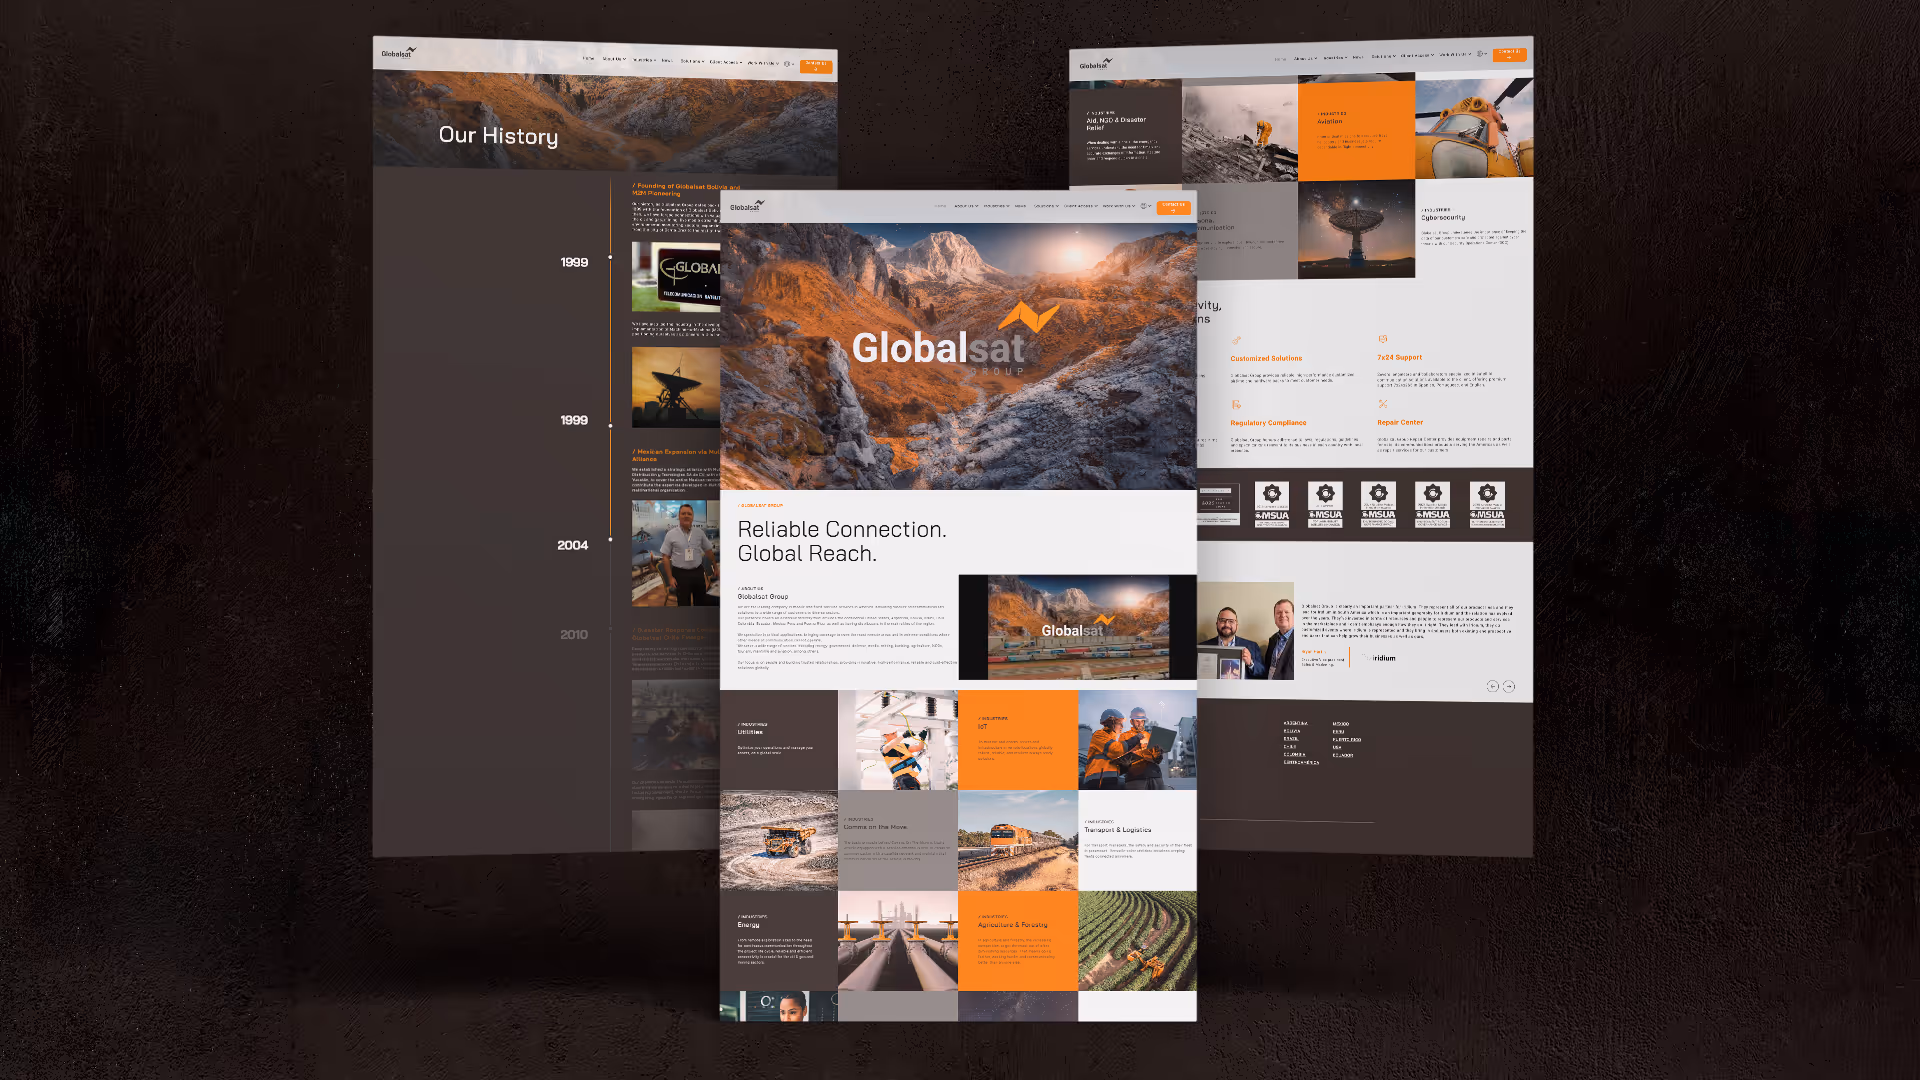The width and height of the screenshot is (1920, 1080).
Task: Open the Transport & Logistics industry card
Action: (1137, 840)
